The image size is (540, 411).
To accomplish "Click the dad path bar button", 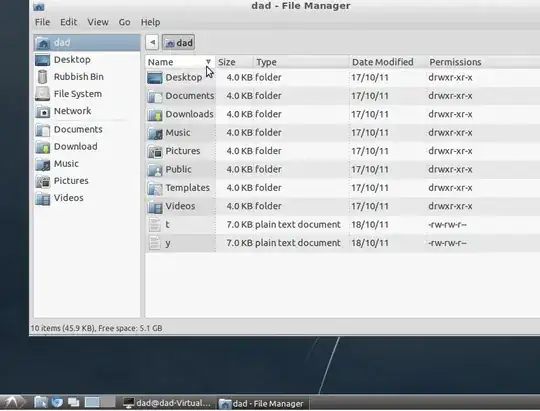I will point(179,43).
